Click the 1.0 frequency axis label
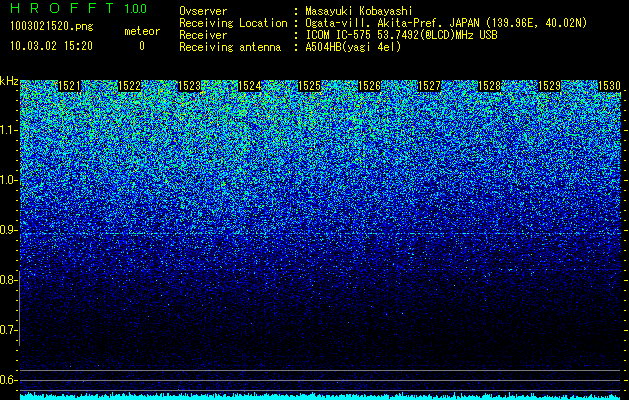The height and width of the screenshot is (400, 629). coord(7,180)
